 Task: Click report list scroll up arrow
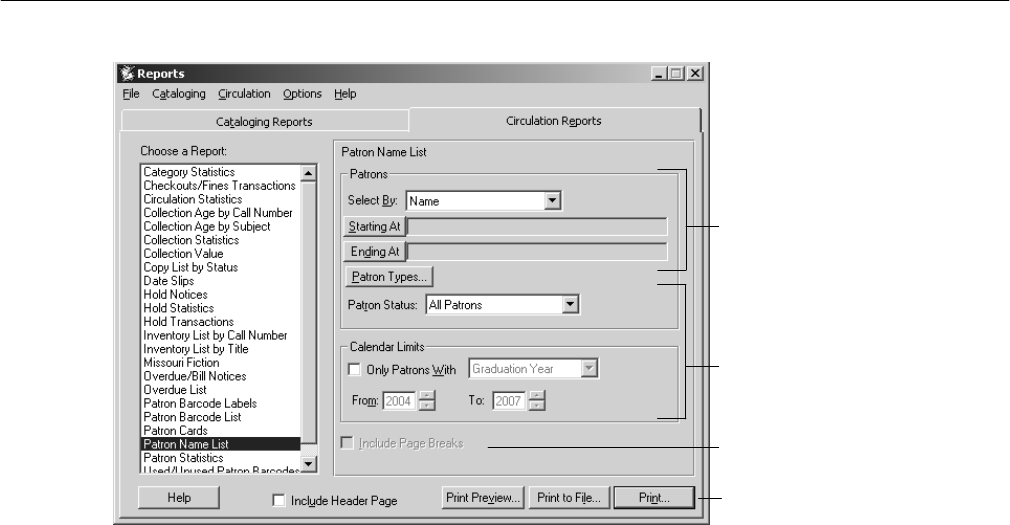pyautogui.click(x=309, y=173)
